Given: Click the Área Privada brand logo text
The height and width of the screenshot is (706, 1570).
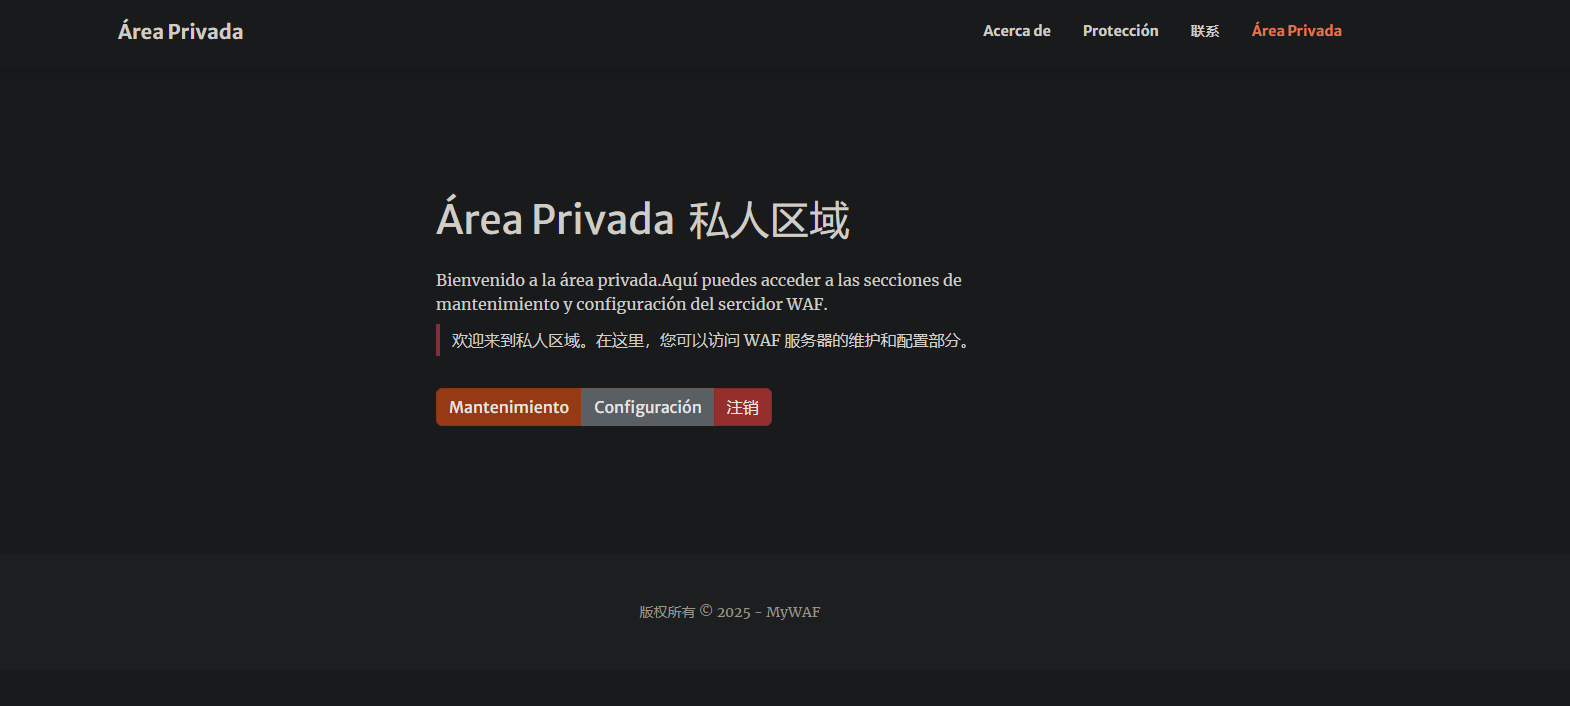Looking at the screenshot, I should 180,32.
